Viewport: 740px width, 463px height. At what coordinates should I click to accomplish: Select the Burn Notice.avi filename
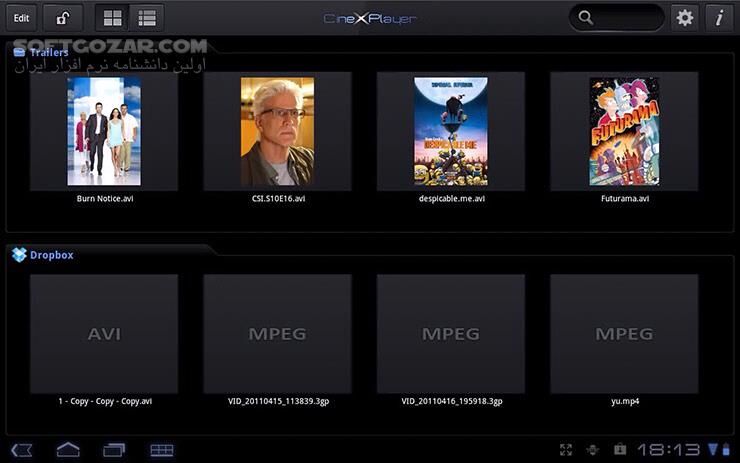click(x=105, y=199)
